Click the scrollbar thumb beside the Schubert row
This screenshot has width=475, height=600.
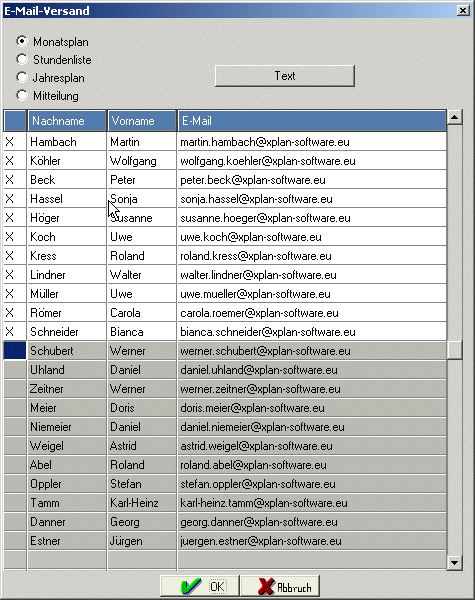[x=454, y=350]
